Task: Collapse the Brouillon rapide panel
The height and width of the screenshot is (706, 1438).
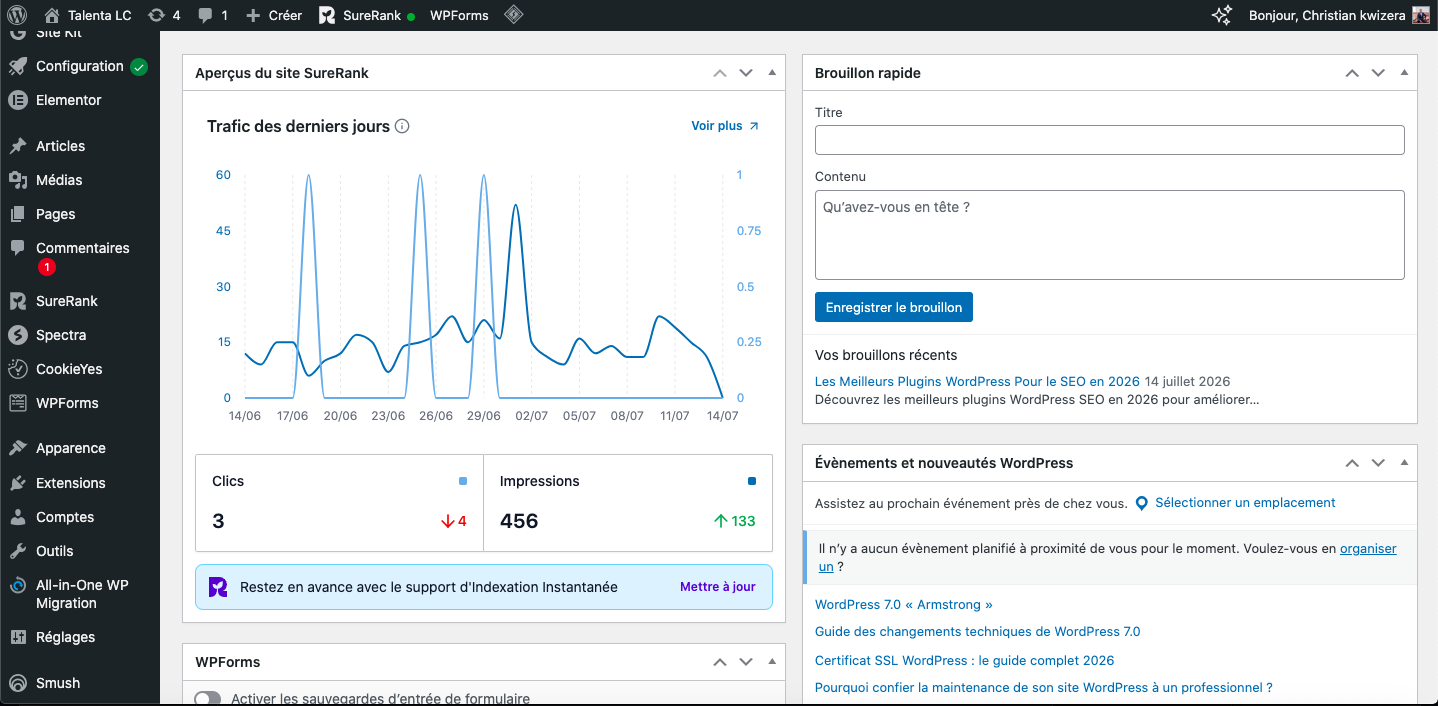Action: tap(1403, 73)
